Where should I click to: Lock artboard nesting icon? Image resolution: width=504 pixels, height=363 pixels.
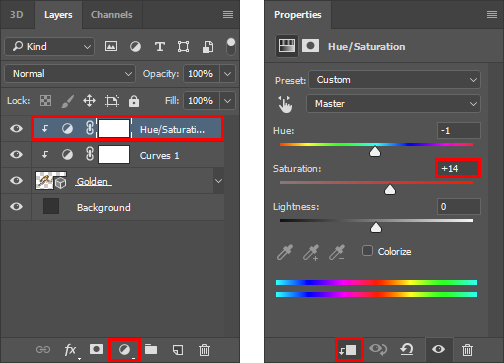112,101
